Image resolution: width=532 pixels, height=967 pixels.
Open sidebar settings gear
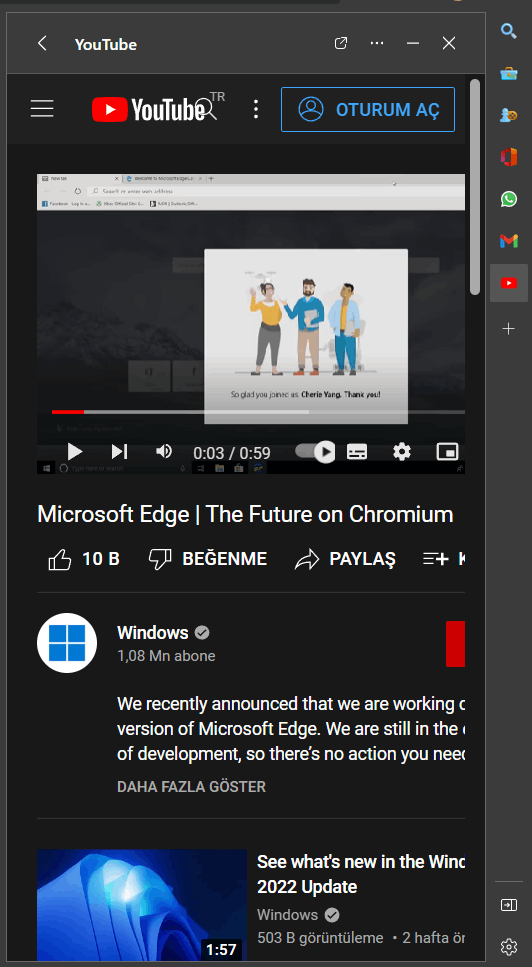coord(509,946)
